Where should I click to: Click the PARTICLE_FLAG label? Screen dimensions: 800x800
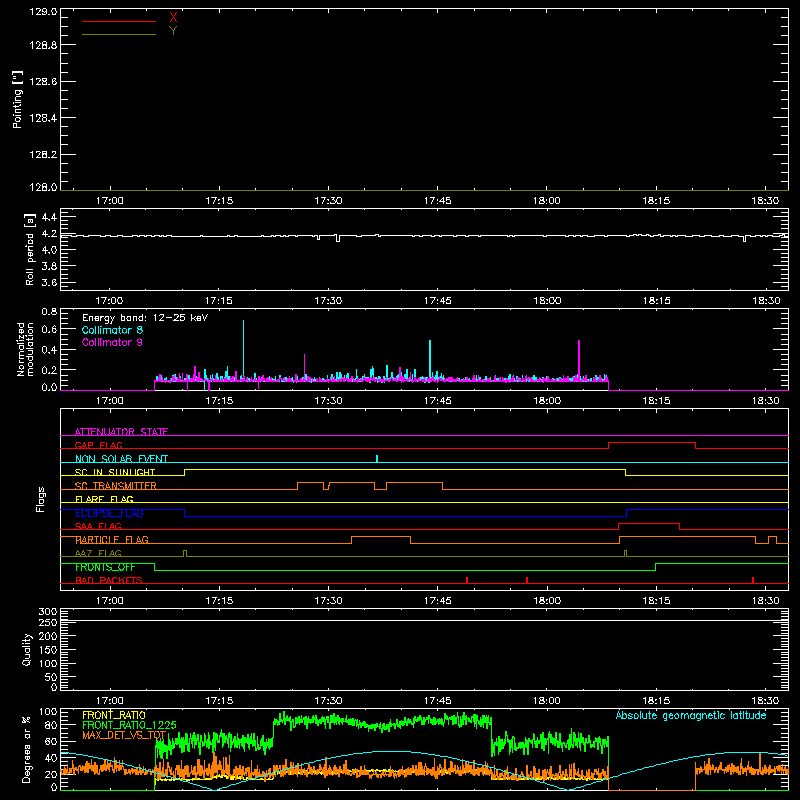pos(112,540)
